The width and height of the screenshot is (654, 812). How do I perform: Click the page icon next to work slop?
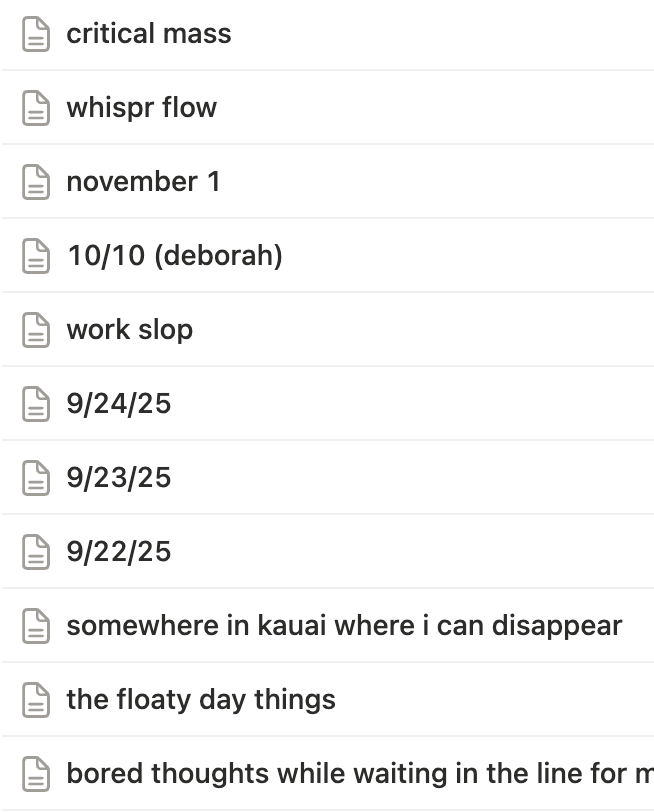click(36, 330)
